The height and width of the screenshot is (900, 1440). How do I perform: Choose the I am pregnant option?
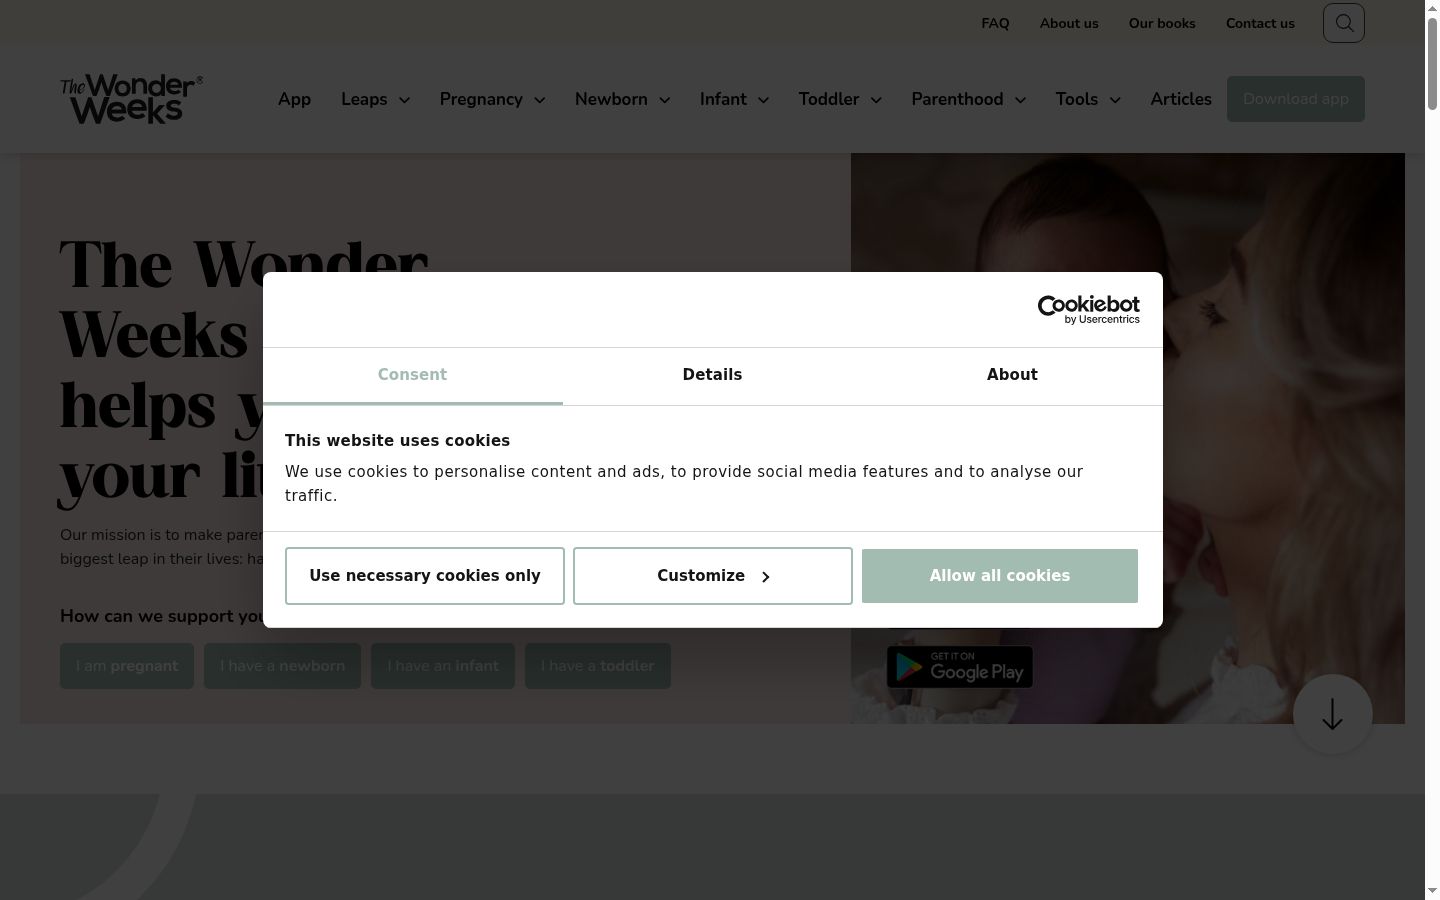[127, 666]
